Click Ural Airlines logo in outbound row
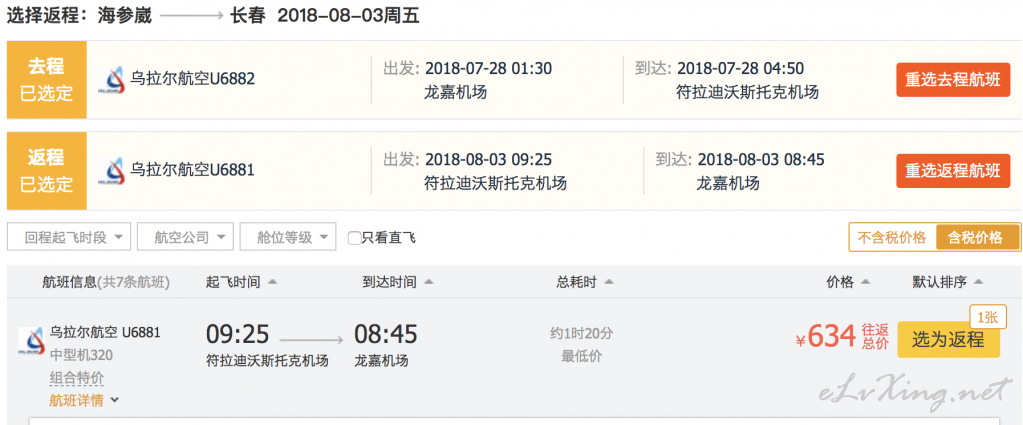Image resolution: width=1023 pixels, height=425 pixels. tap(112, 80)
